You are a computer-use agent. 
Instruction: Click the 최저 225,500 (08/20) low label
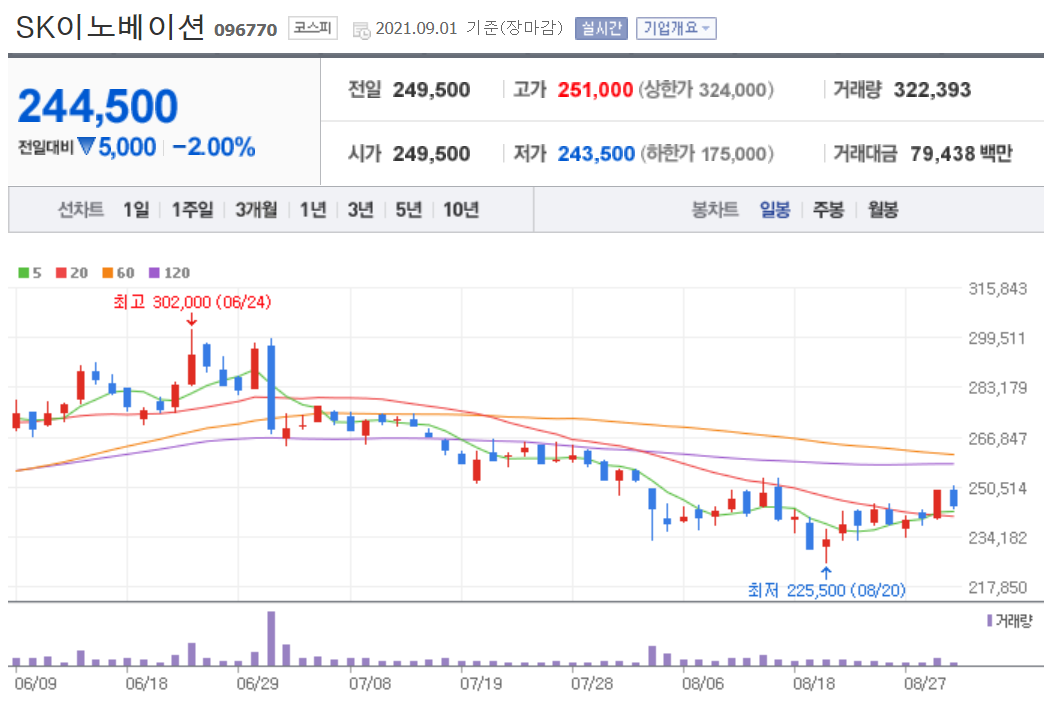pos(826,590)
